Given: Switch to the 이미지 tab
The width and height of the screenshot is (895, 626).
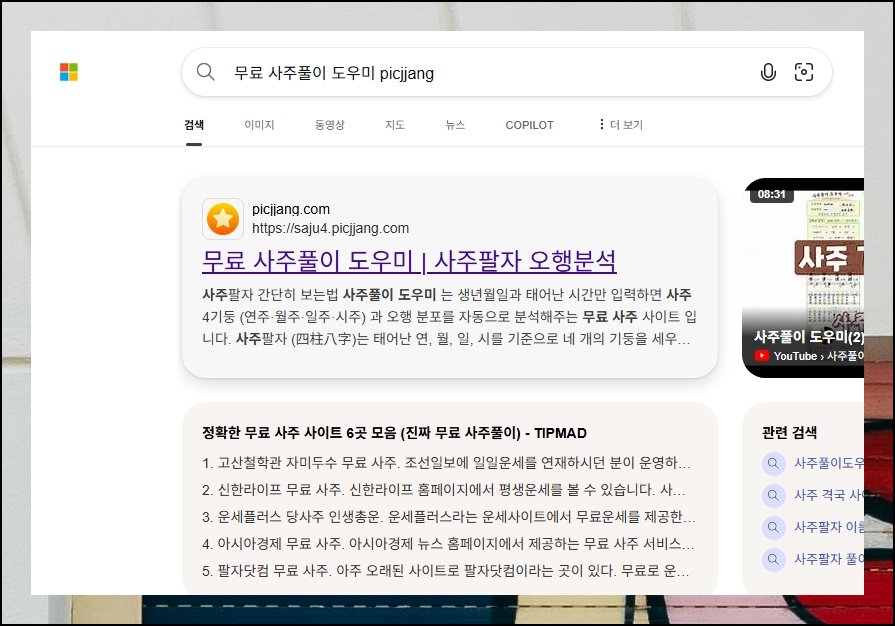Looking at the screenshot, I should pyautogui.click(x=259, y=125).
